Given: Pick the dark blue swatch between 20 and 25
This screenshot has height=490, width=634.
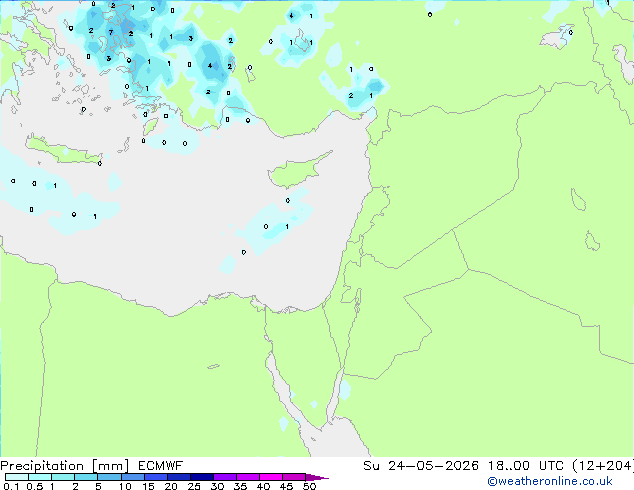Looking at the screenshot, I should coord(179,477).
